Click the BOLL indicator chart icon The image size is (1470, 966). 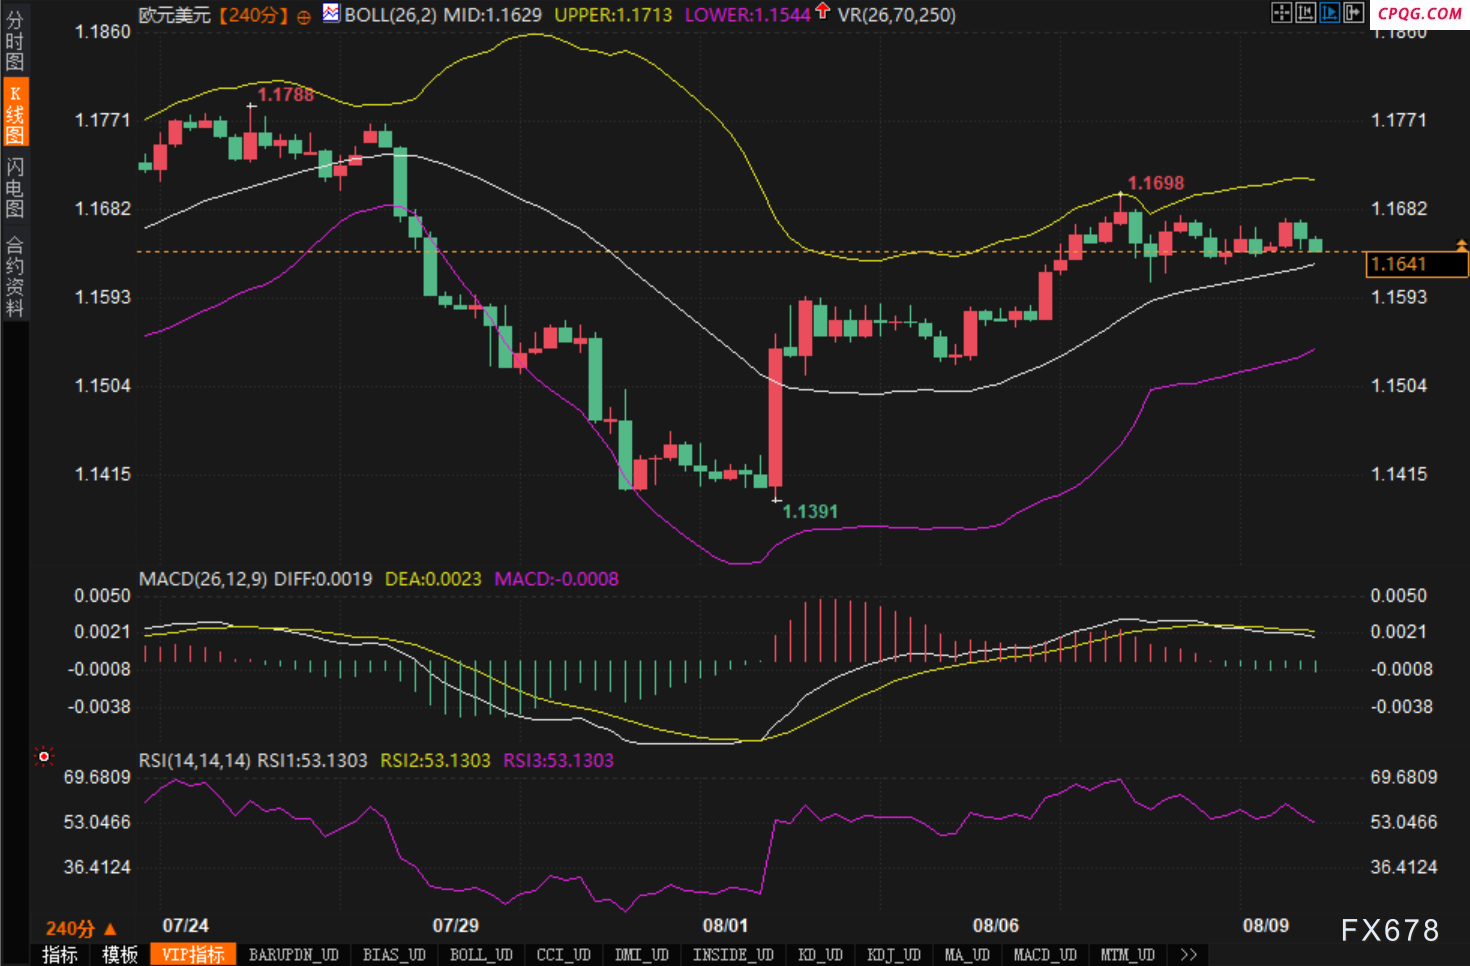click(x=331, y=13)
